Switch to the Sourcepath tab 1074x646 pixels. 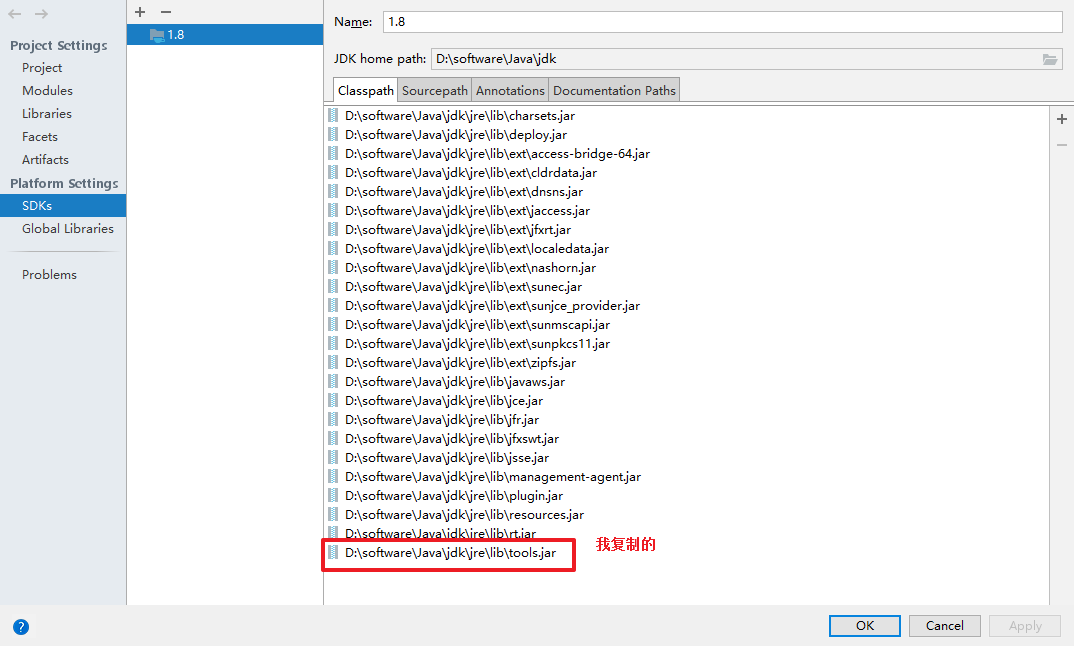coord(434,90)
